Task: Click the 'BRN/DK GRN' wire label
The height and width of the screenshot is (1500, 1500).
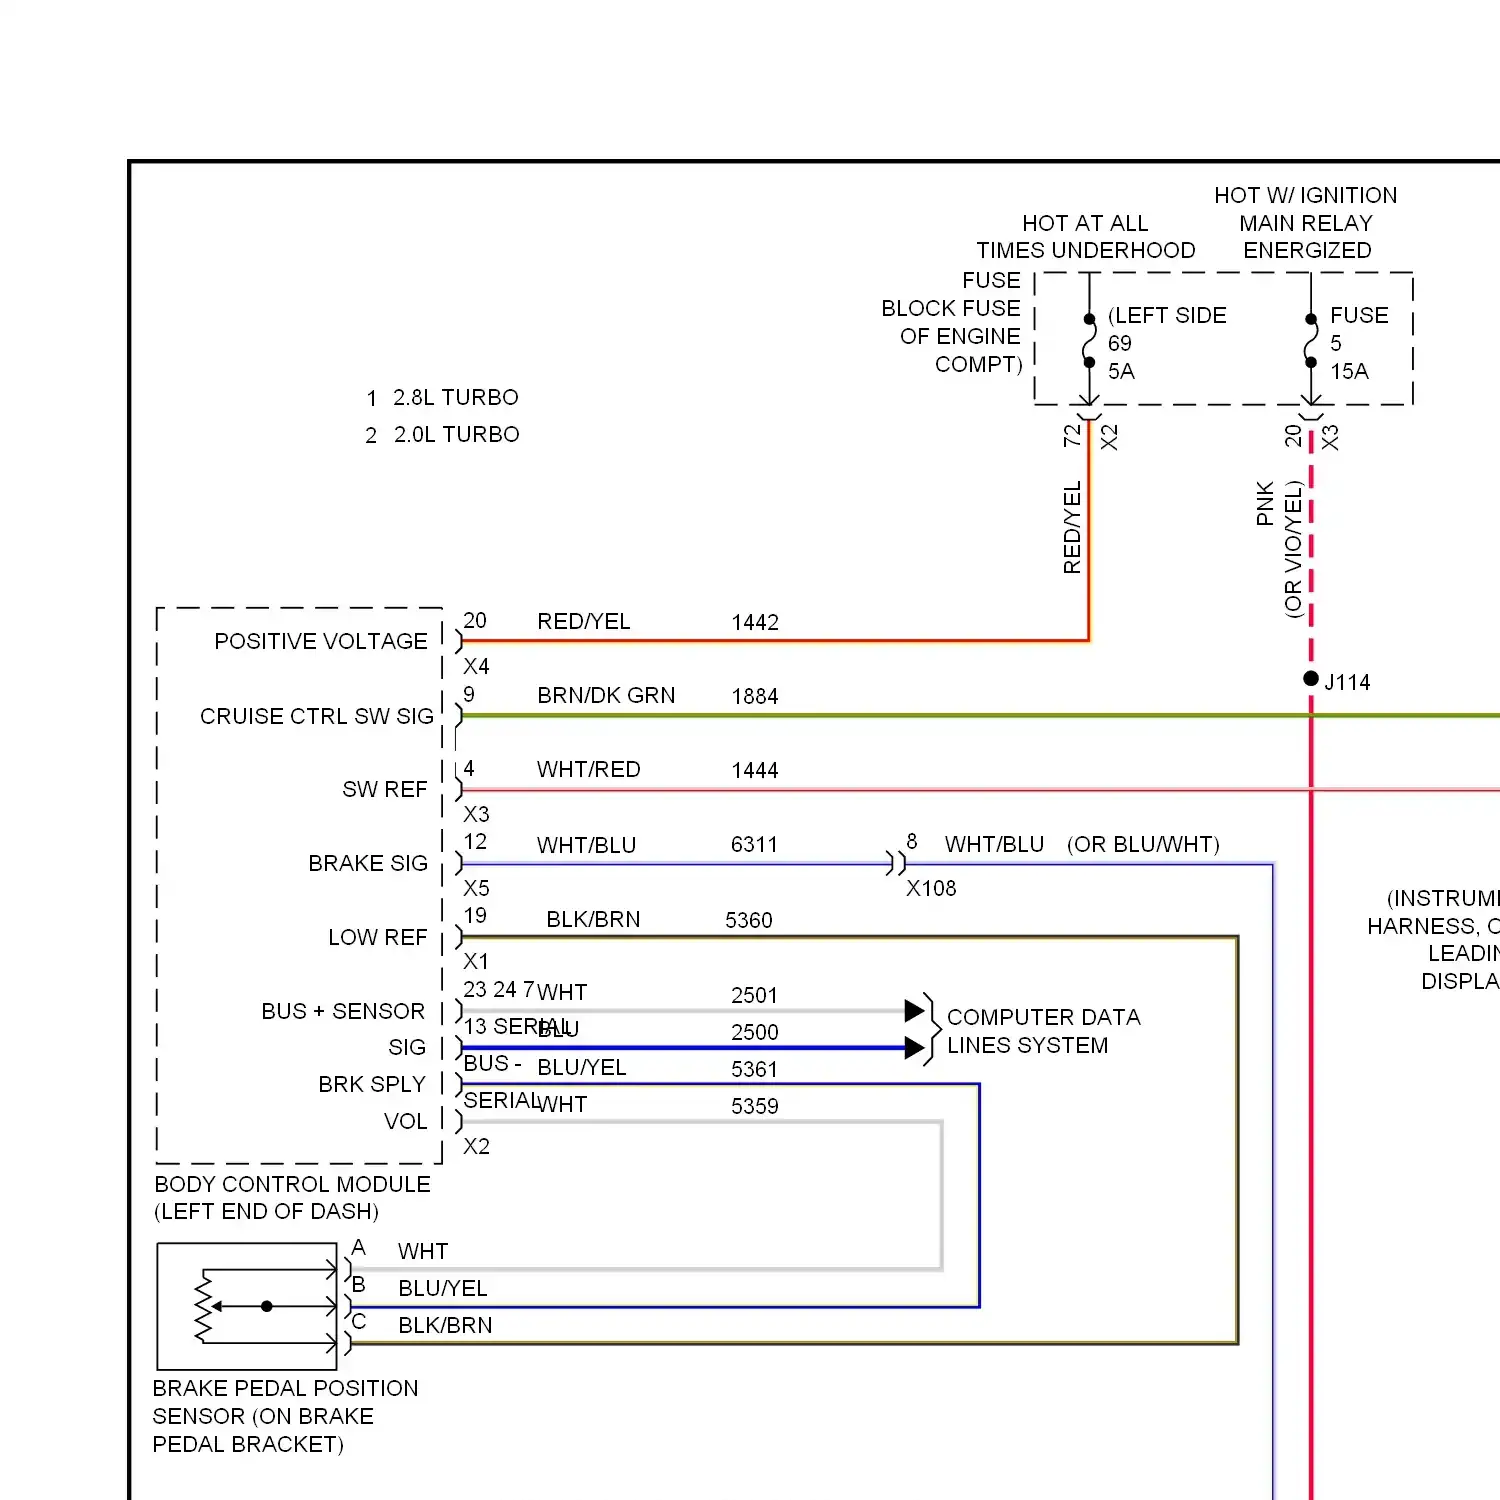Action: pyautogui.click(x=606, y=695)
